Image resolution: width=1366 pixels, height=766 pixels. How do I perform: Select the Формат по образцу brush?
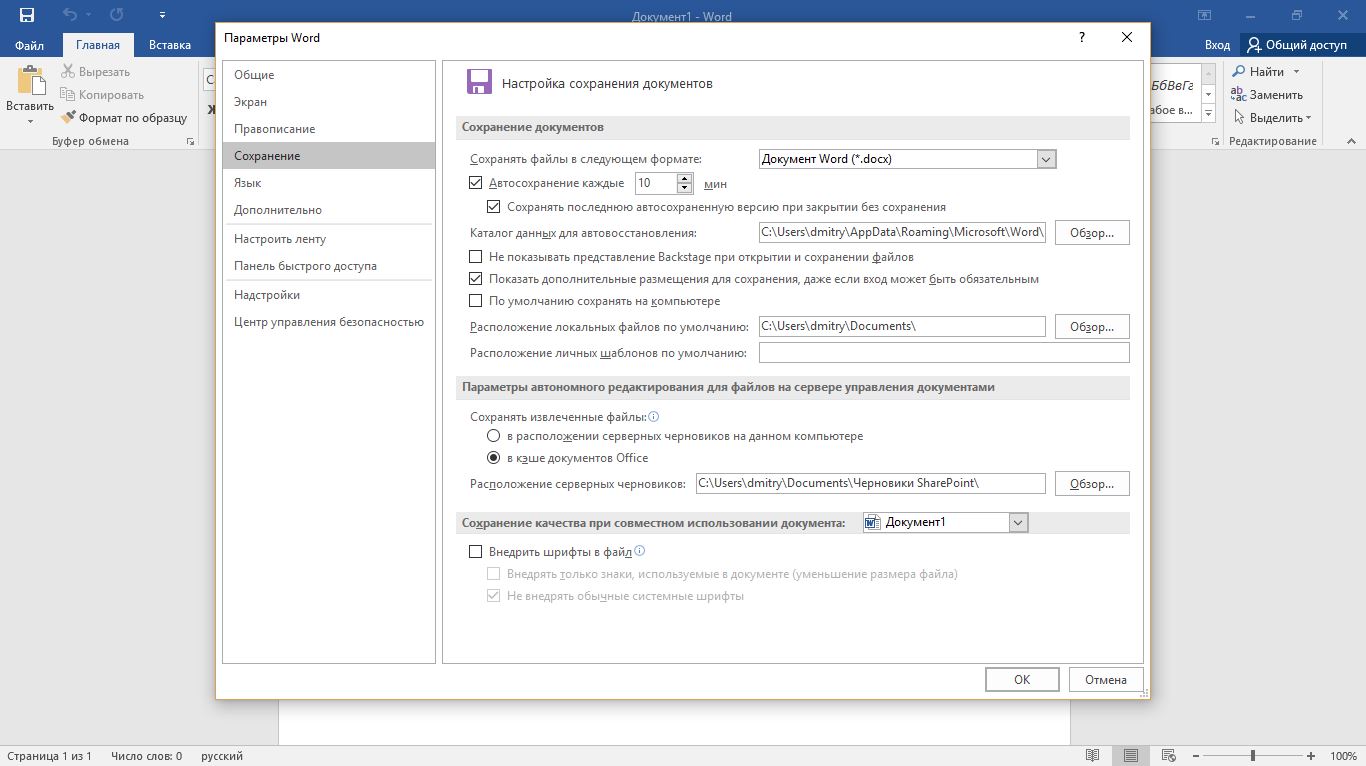68,118
